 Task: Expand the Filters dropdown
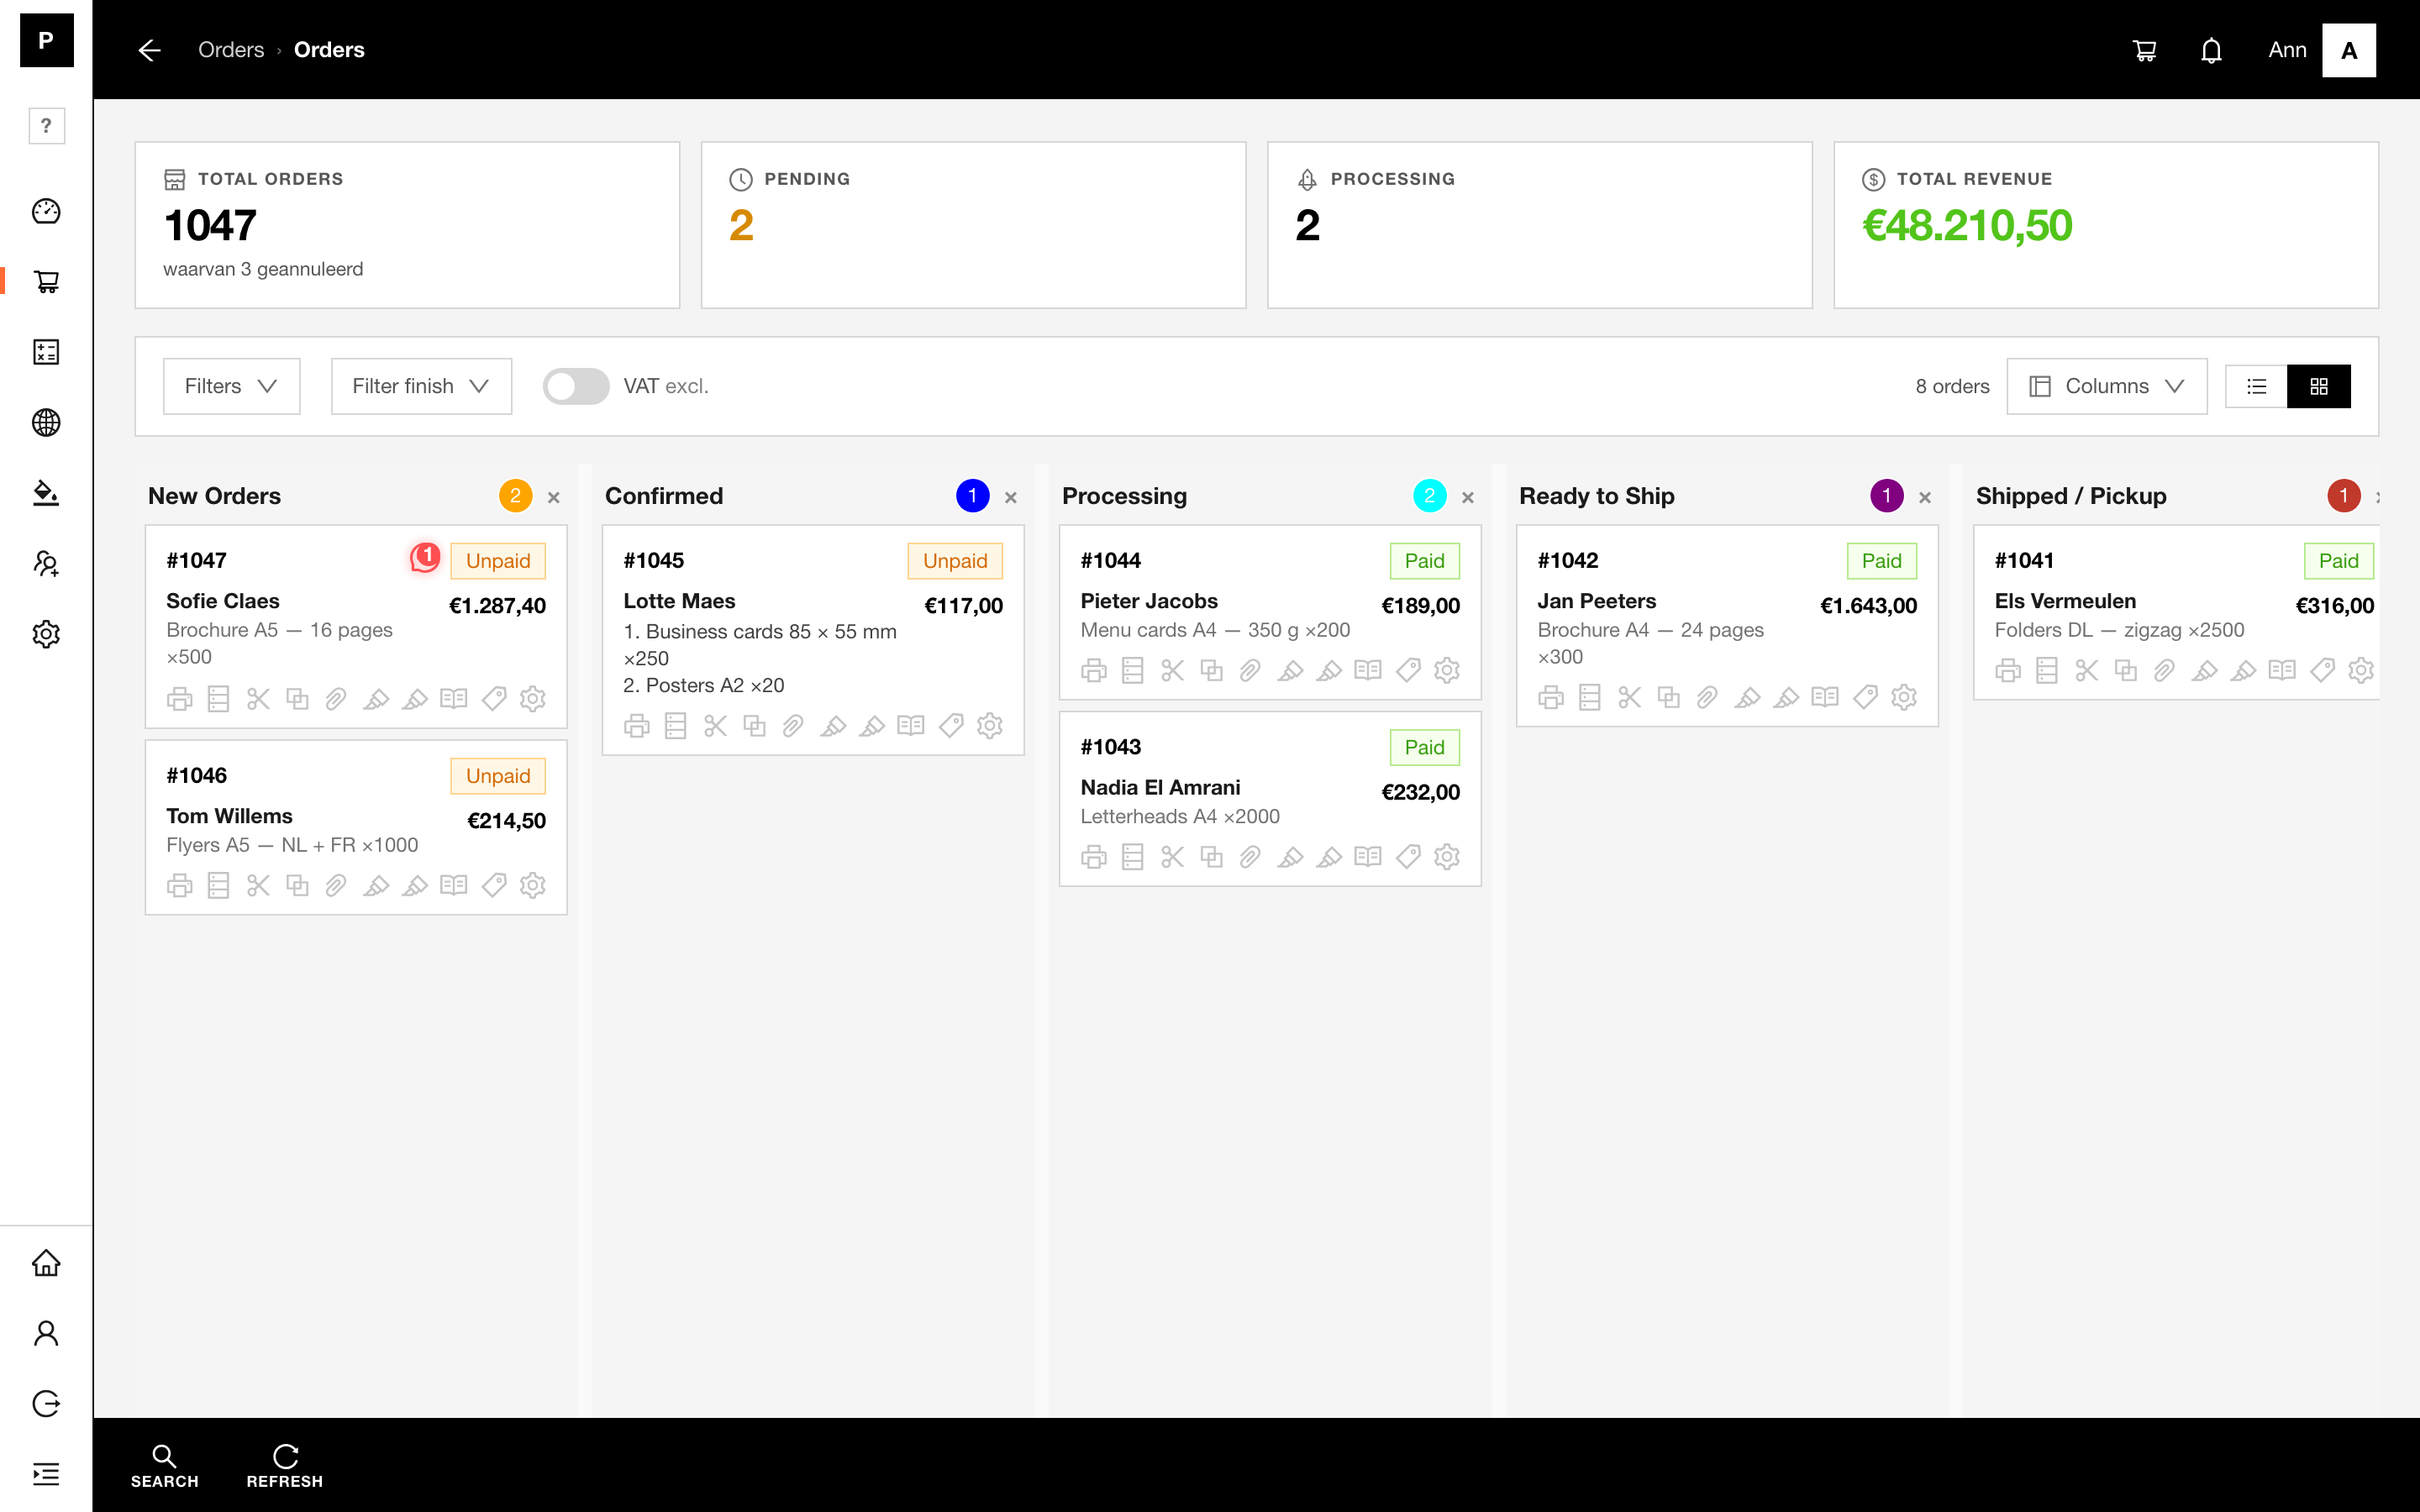pos(231,386)
